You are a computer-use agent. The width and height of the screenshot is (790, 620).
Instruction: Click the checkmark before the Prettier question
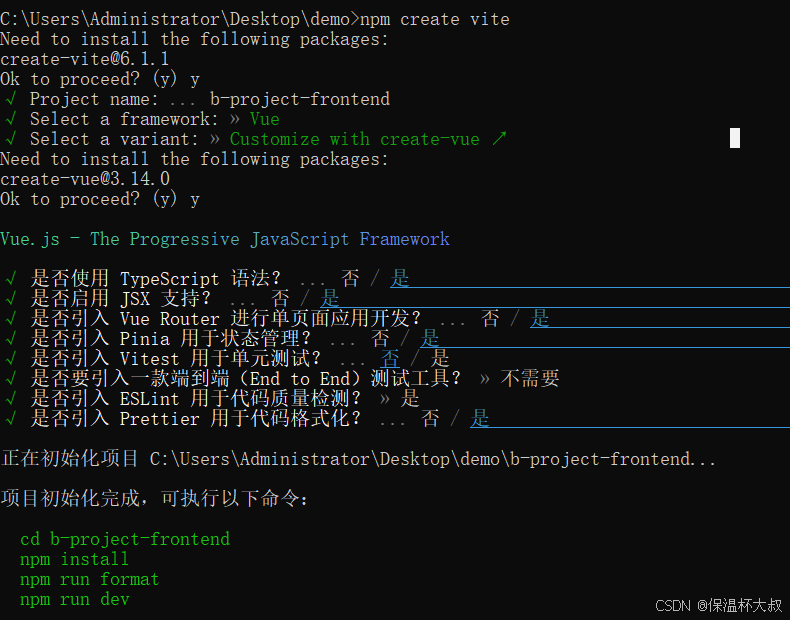(x=10, y=419)
